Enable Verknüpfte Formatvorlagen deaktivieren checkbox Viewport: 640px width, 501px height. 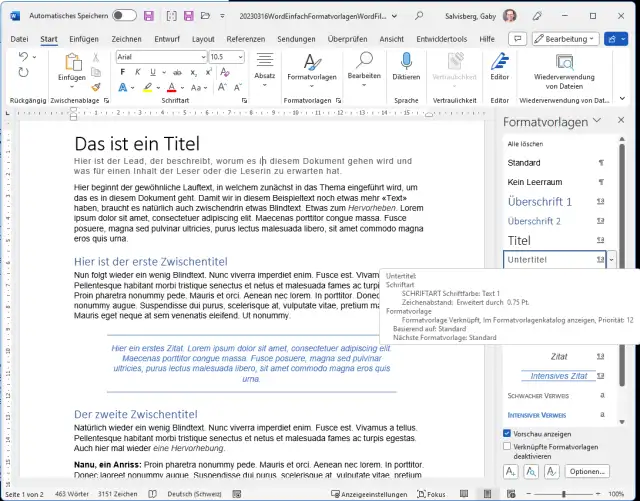(507, 446)
